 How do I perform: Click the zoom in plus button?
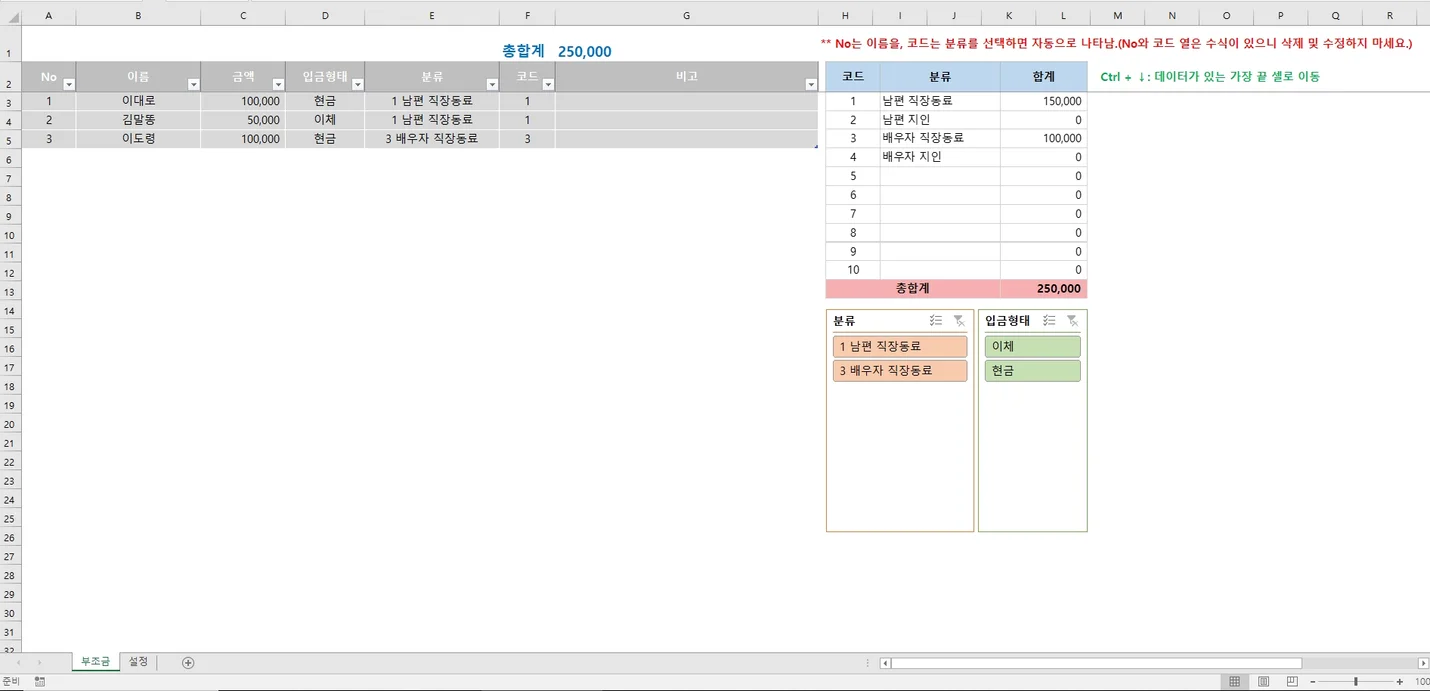tap(1399, 681)
